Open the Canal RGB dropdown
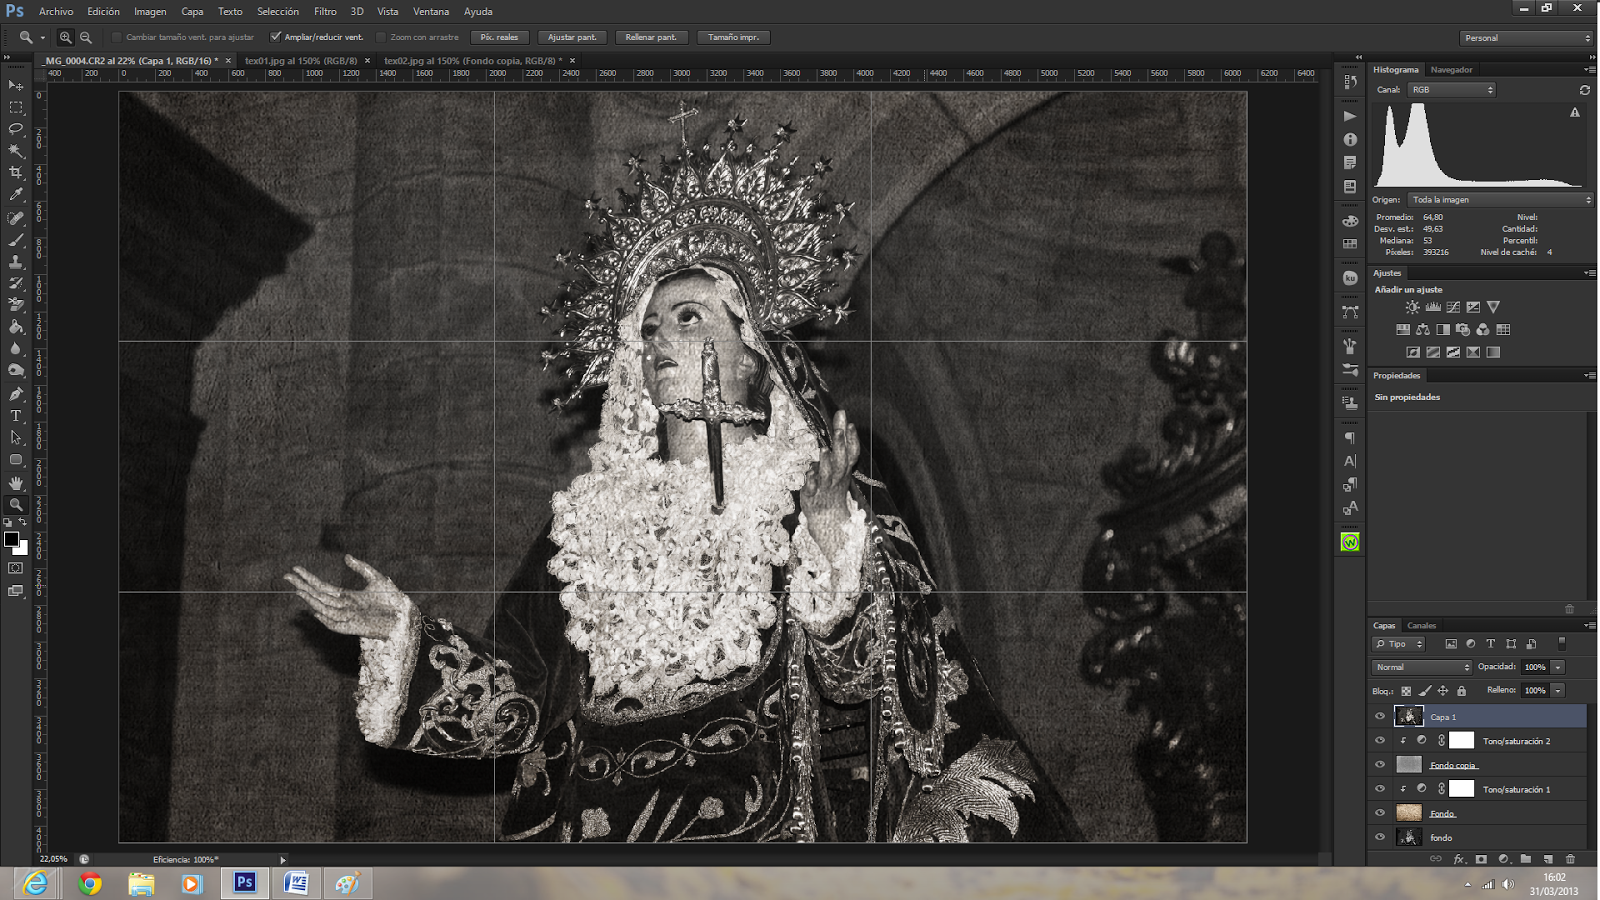Viewport: 1600px width, 900px height. click(1452, 90)
